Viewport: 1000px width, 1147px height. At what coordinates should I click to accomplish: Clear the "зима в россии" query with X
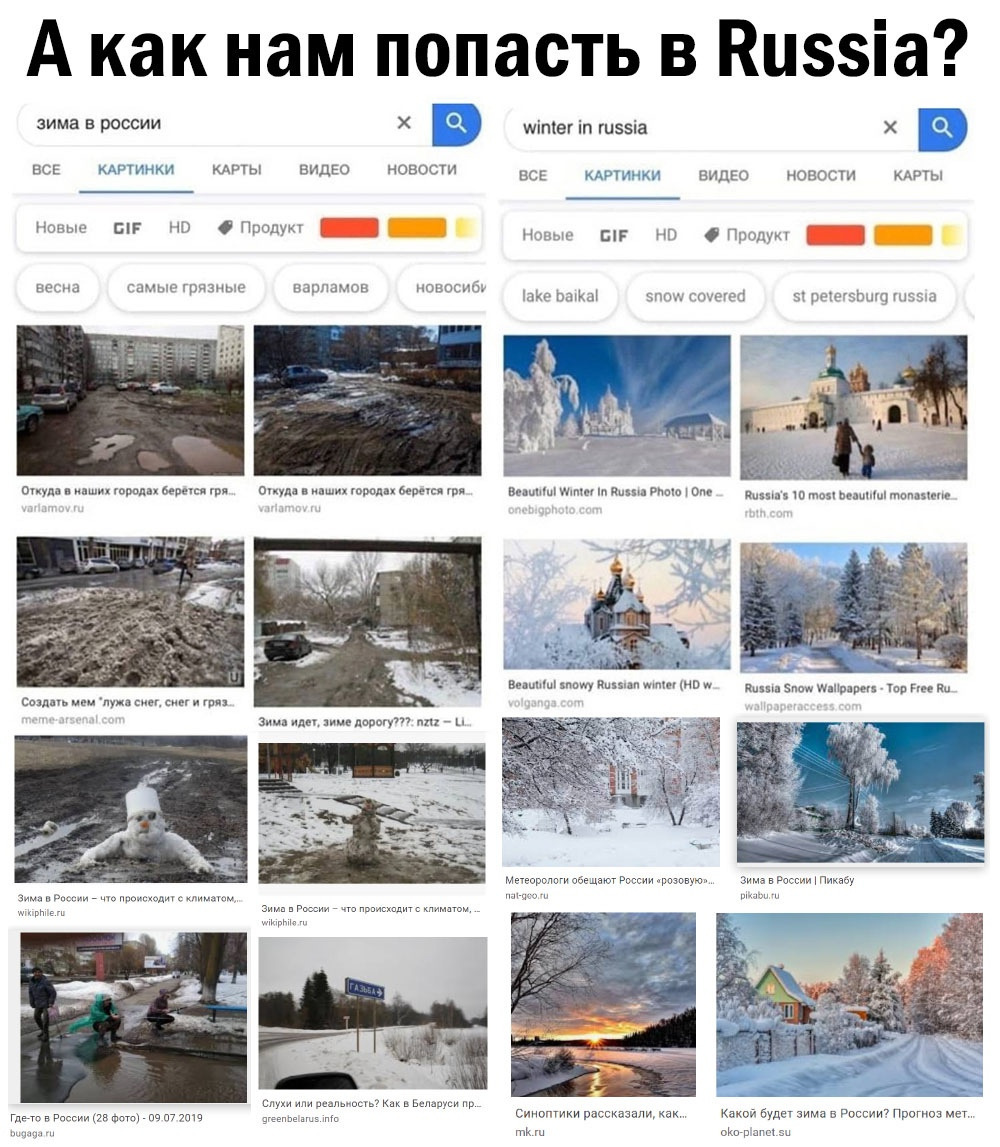pyautogui.click(x=404, y=123)
